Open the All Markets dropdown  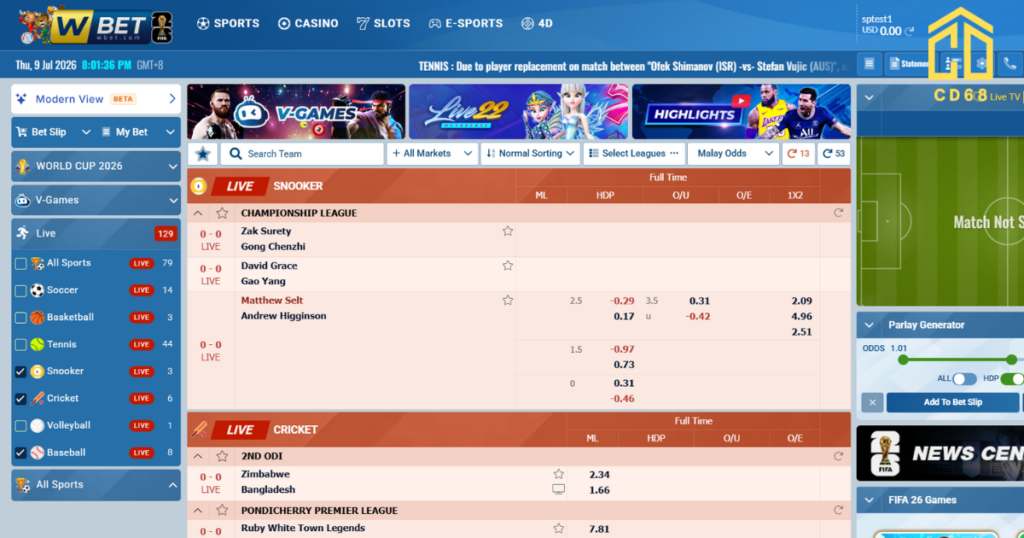click(432, 153)
